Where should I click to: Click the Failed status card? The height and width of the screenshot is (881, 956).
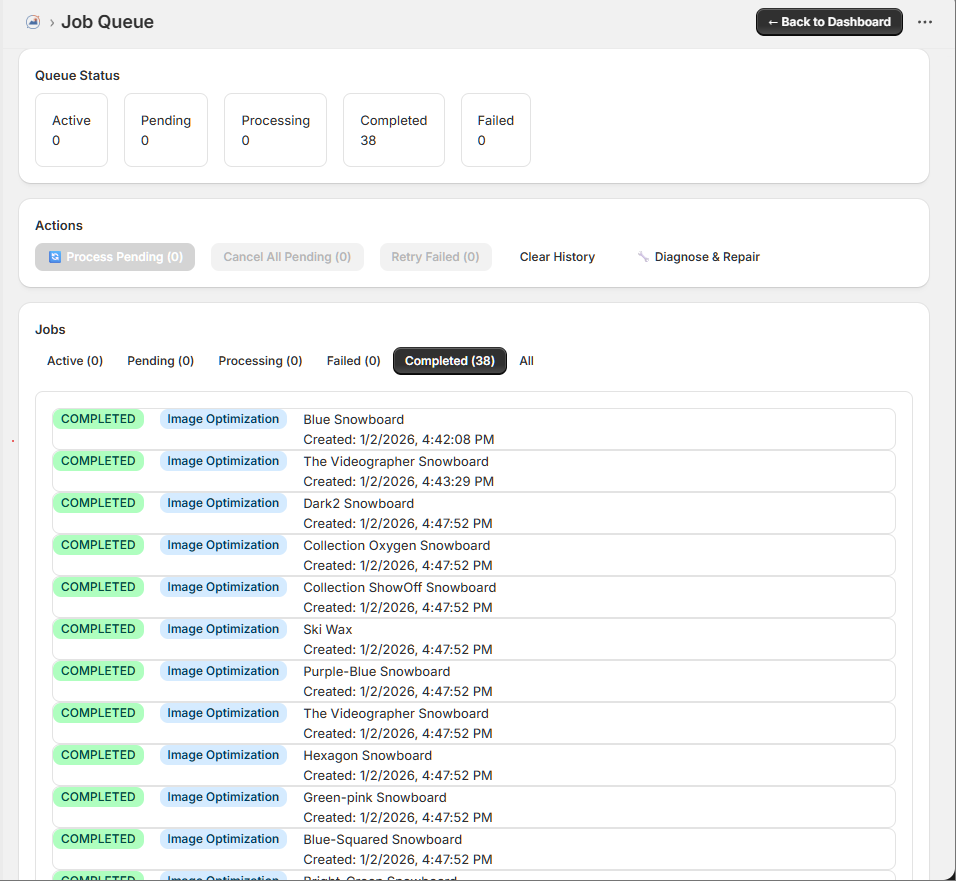pos(496,130)
